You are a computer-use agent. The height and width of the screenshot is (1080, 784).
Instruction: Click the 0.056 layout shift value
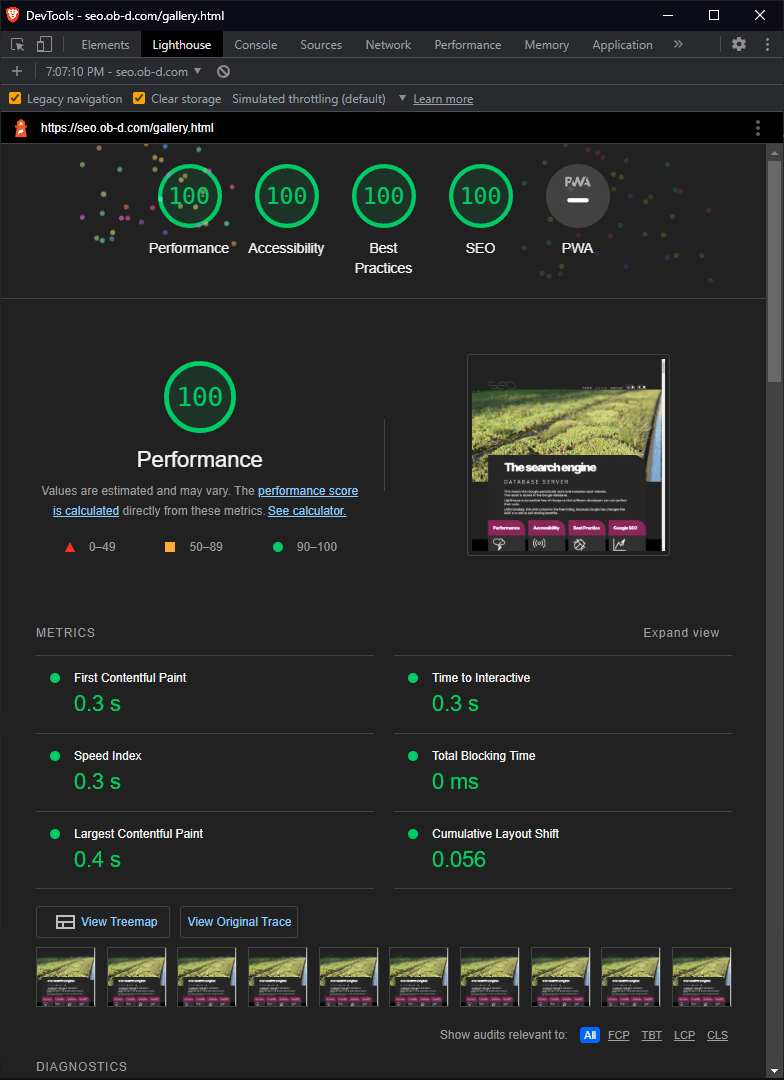coord(459,859)
